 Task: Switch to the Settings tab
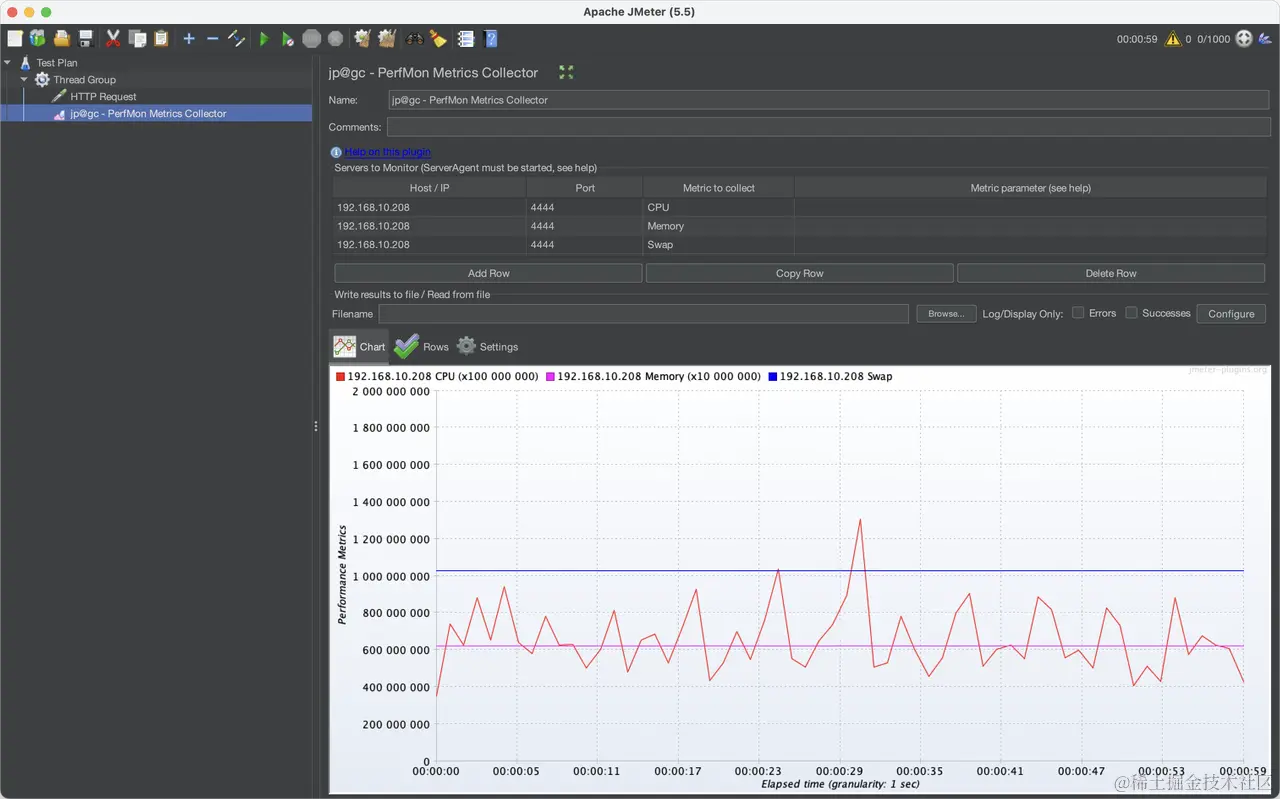point(488,346)
